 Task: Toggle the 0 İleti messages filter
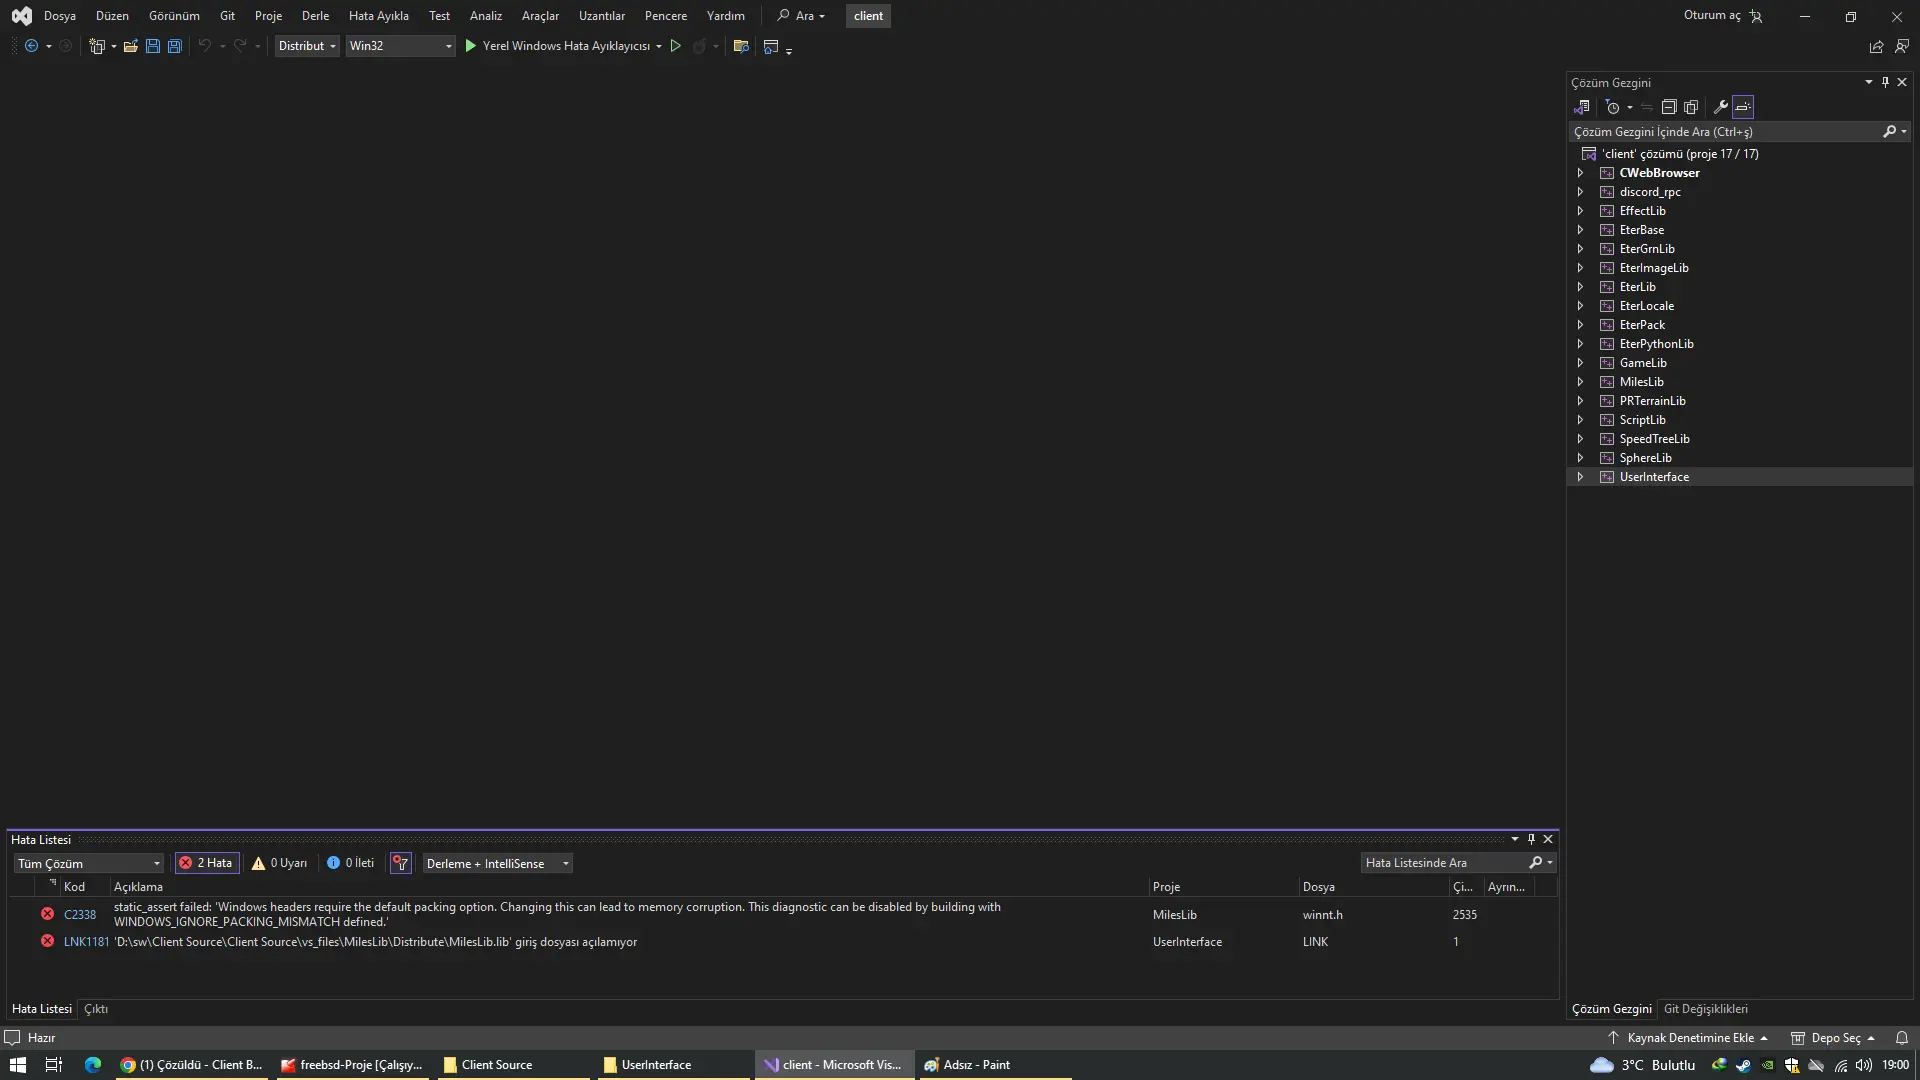[x=350, y=863]
